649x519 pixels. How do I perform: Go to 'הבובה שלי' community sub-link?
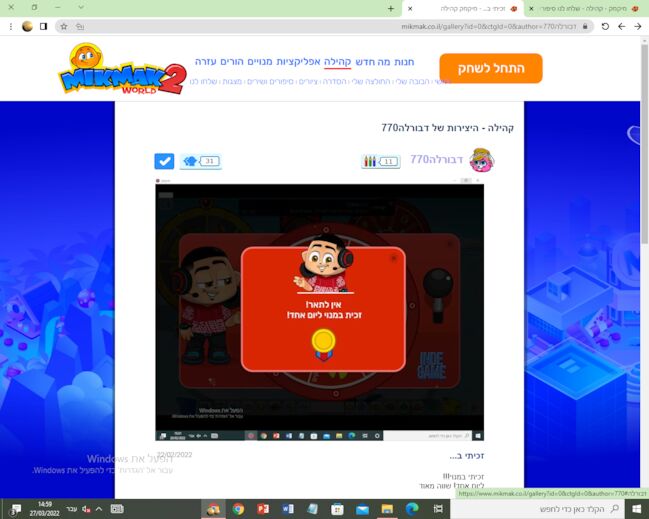pyautogui.click(x=413, y=82)
